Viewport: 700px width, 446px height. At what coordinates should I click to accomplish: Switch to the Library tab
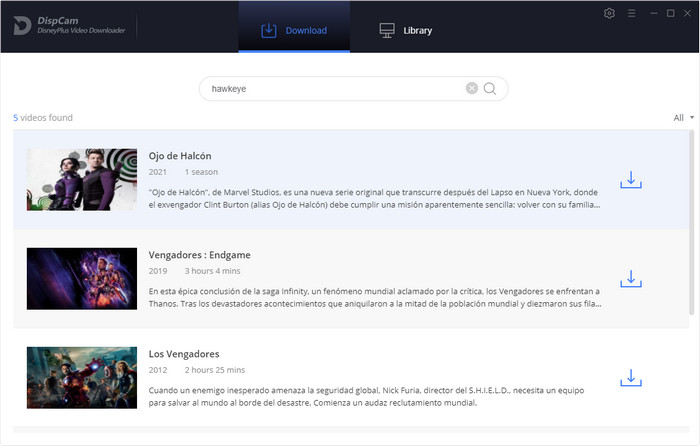click(x=405, y=30)
